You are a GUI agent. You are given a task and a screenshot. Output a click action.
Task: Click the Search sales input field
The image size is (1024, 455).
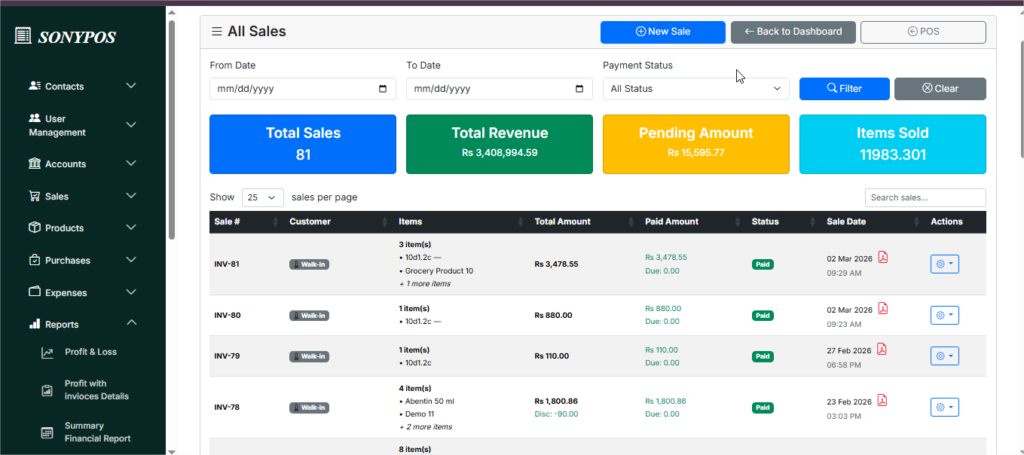point(924,198)
